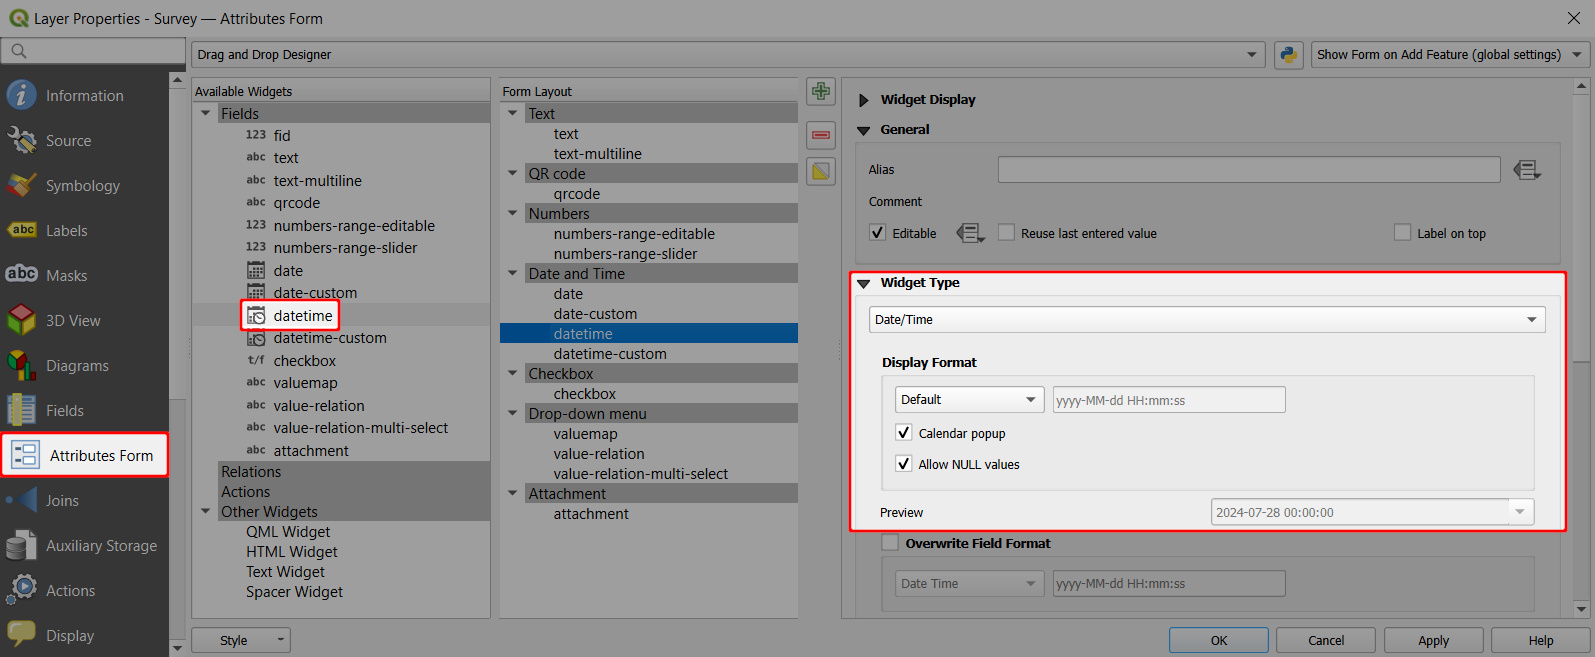Click the Help button

[1541, 640]
